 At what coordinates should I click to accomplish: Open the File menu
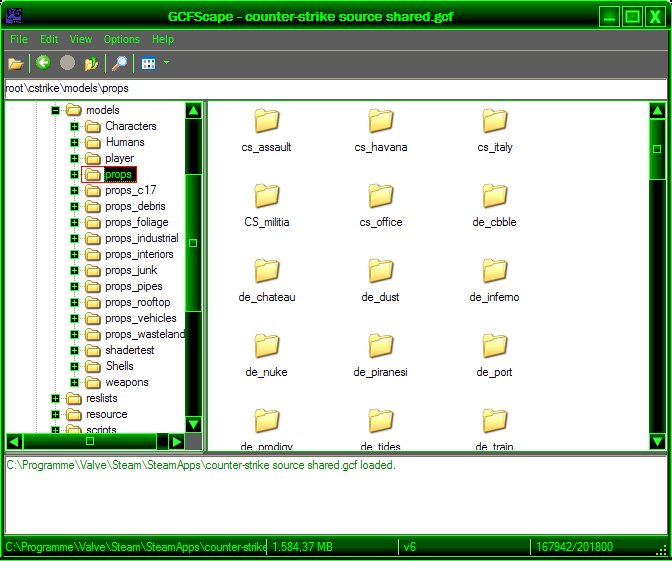coord(19,39)
